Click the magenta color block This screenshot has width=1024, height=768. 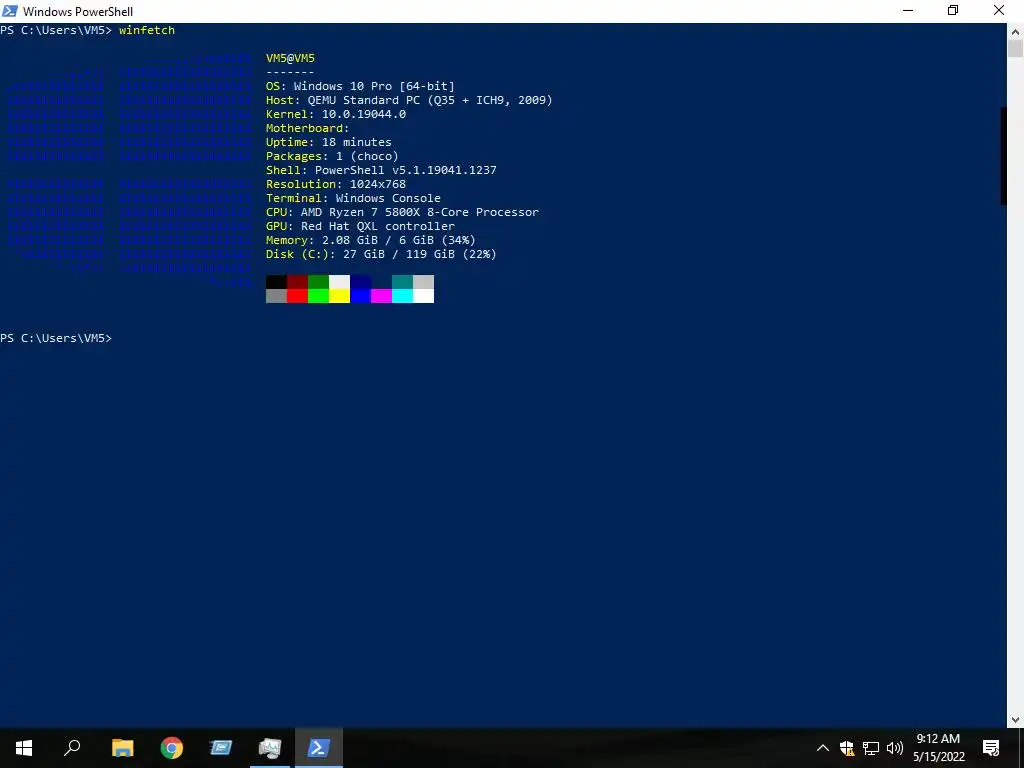pyautogui.click(x=381, y=296)
